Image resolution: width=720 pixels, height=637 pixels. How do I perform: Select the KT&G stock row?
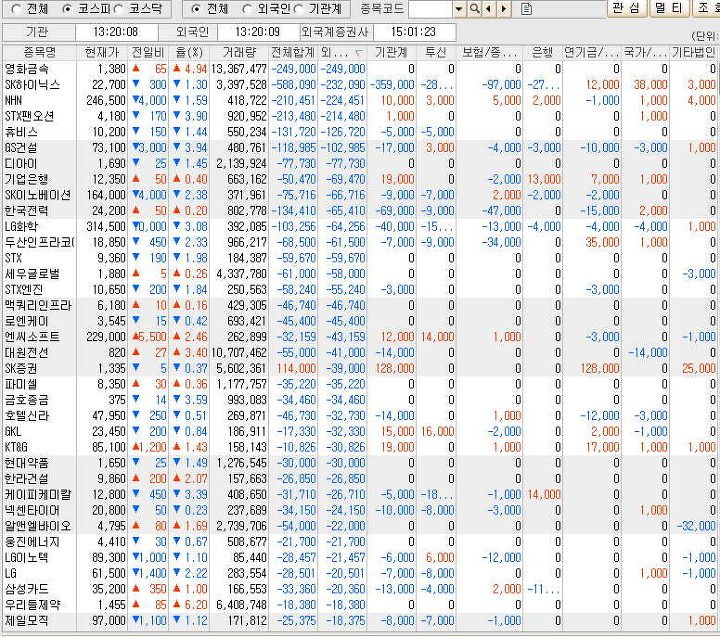point(360,447)
